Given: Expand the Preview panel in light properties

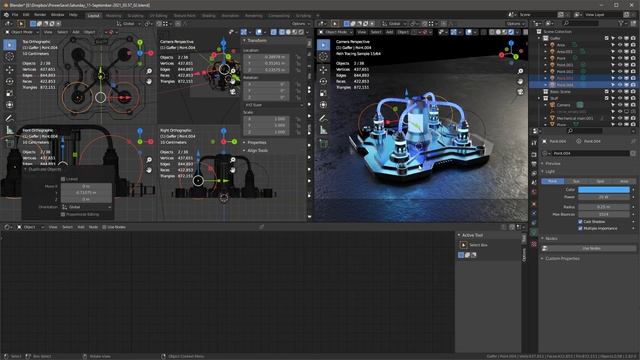Looking at the screenshot, I should tap(551, 163).
